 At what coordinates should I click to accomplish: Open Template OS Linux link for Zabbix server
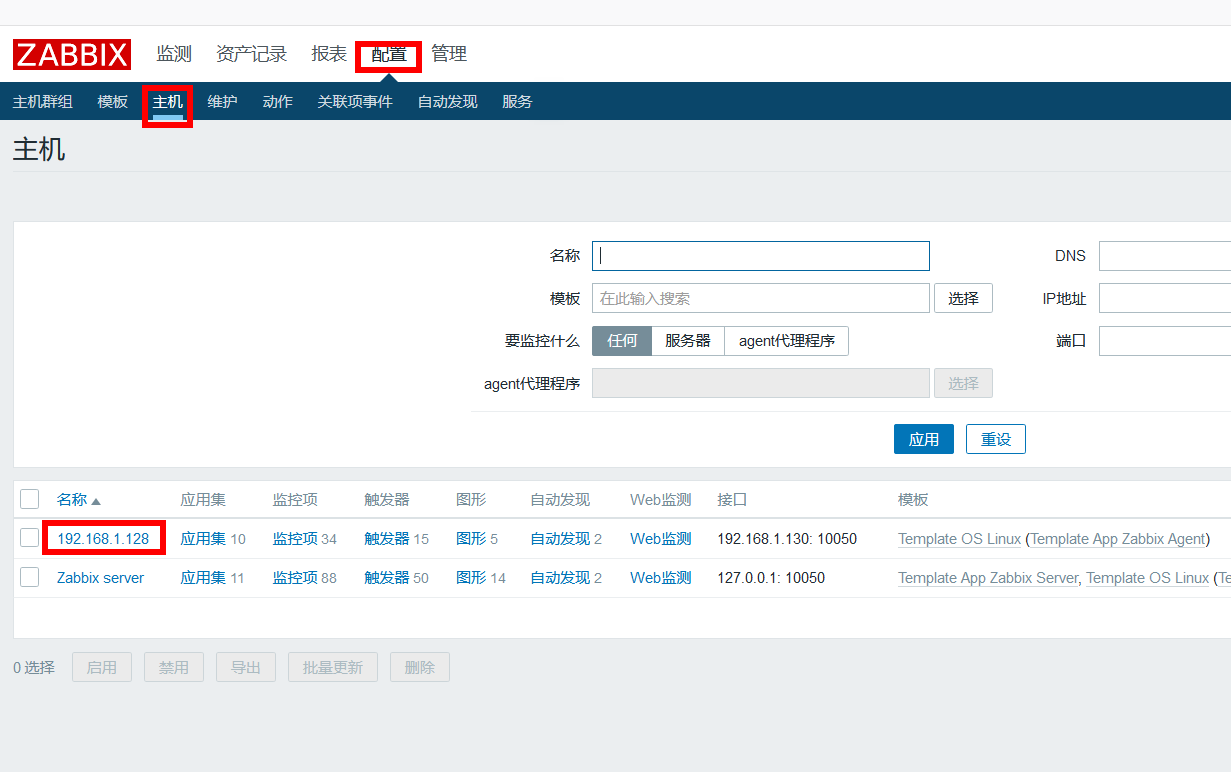[1147, 578]
